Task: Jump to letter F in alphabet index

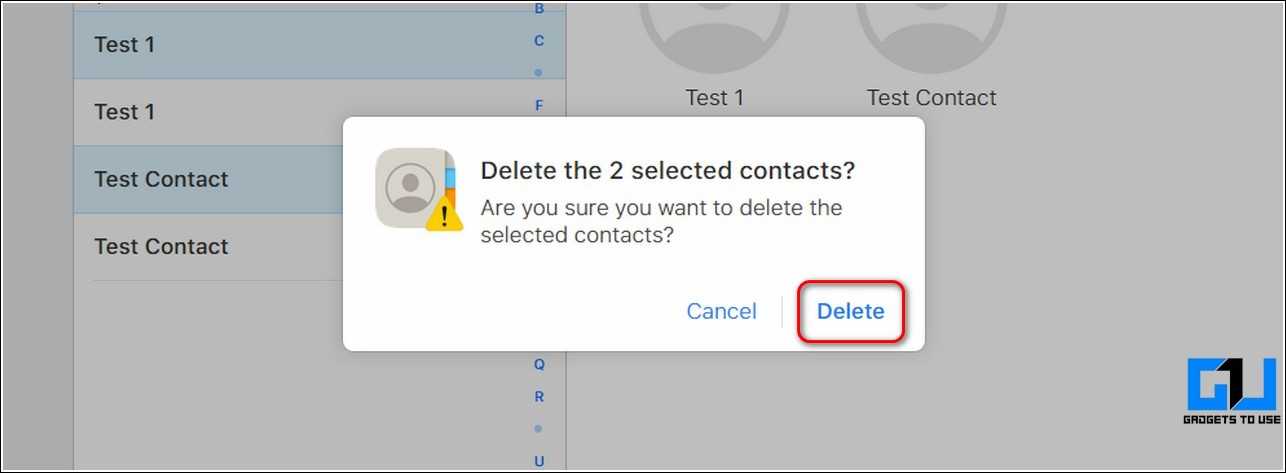Action: click(539, 105)
